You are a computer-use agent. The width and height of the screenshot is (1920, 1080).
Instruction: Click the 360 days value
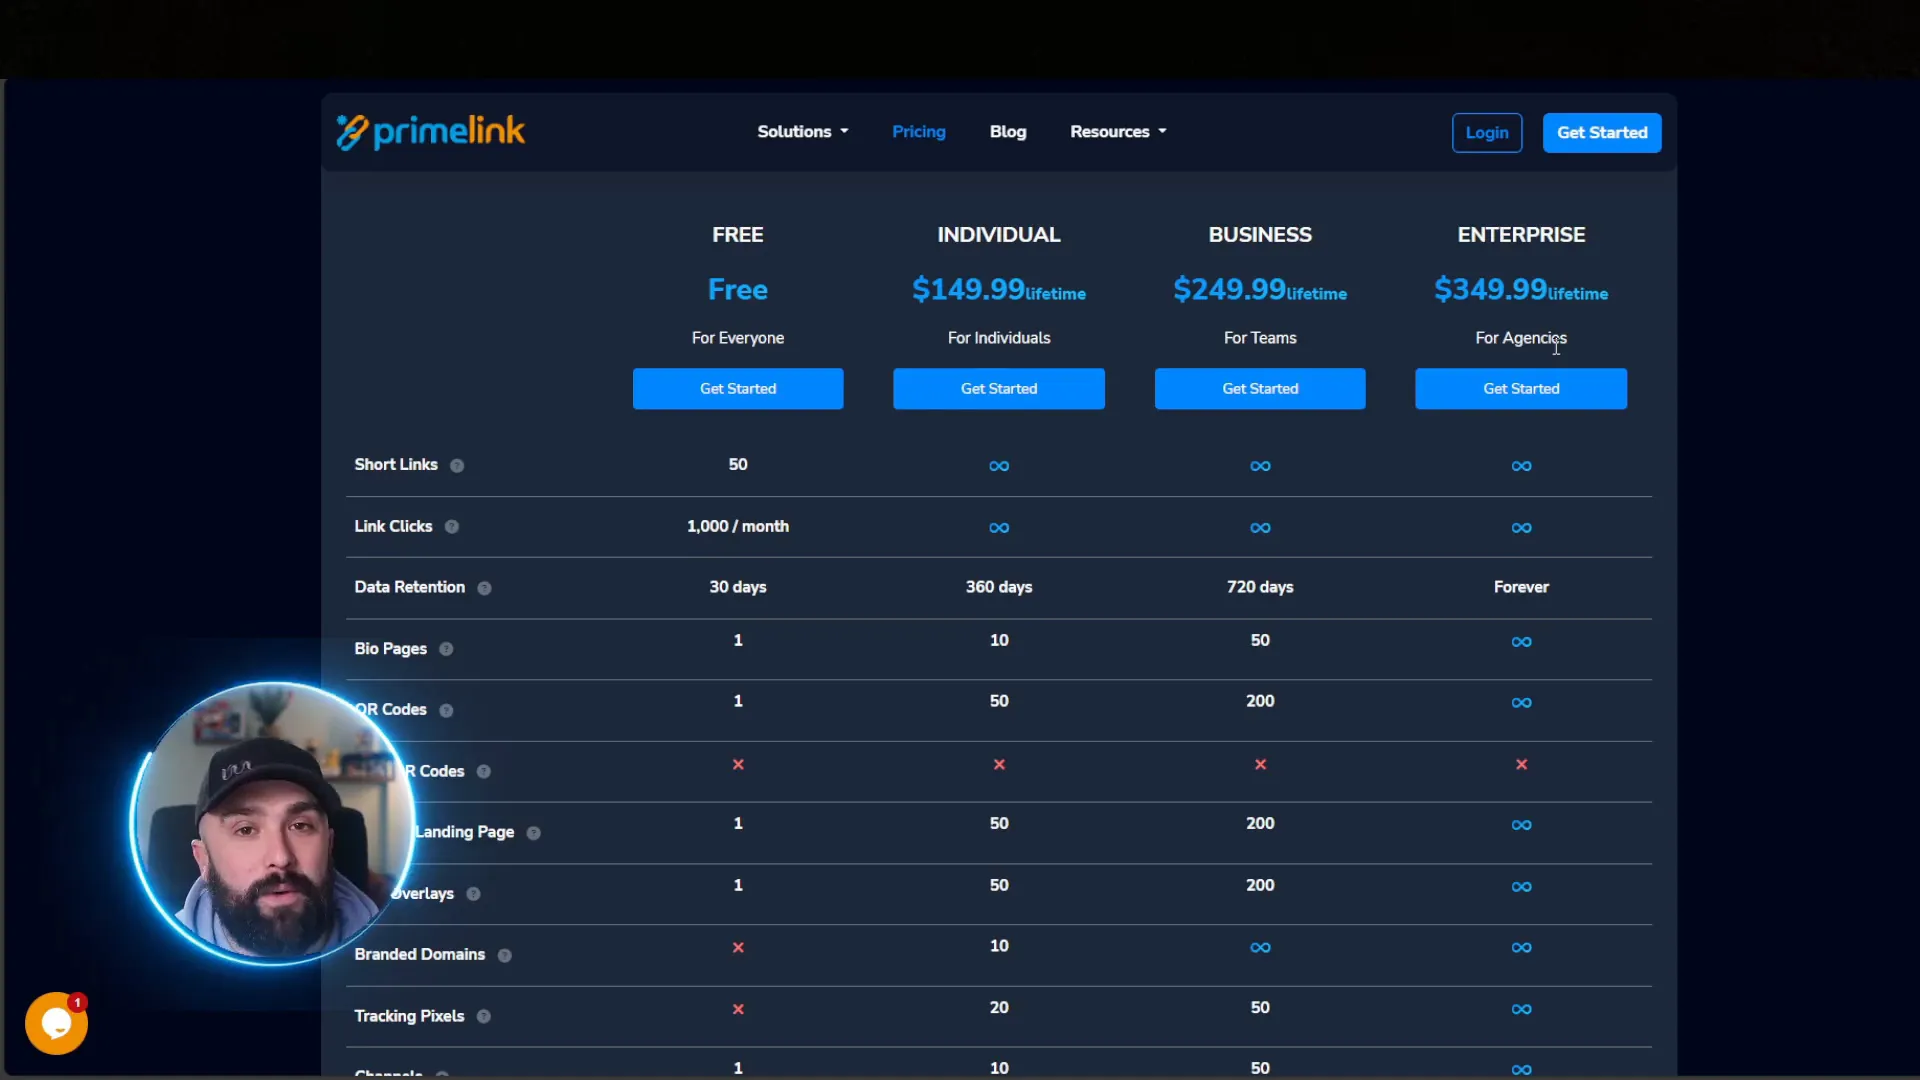(x=999, y=587)
